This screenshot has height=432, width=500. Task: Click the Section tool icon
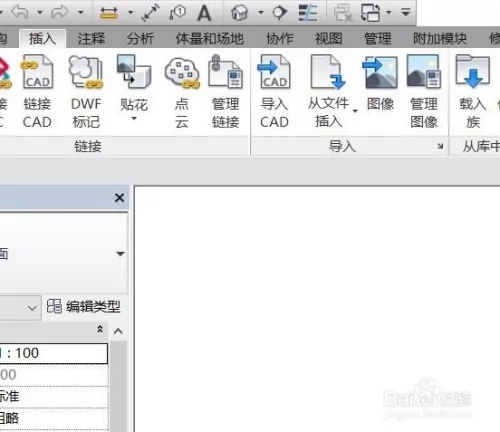(x=280, y=13)
